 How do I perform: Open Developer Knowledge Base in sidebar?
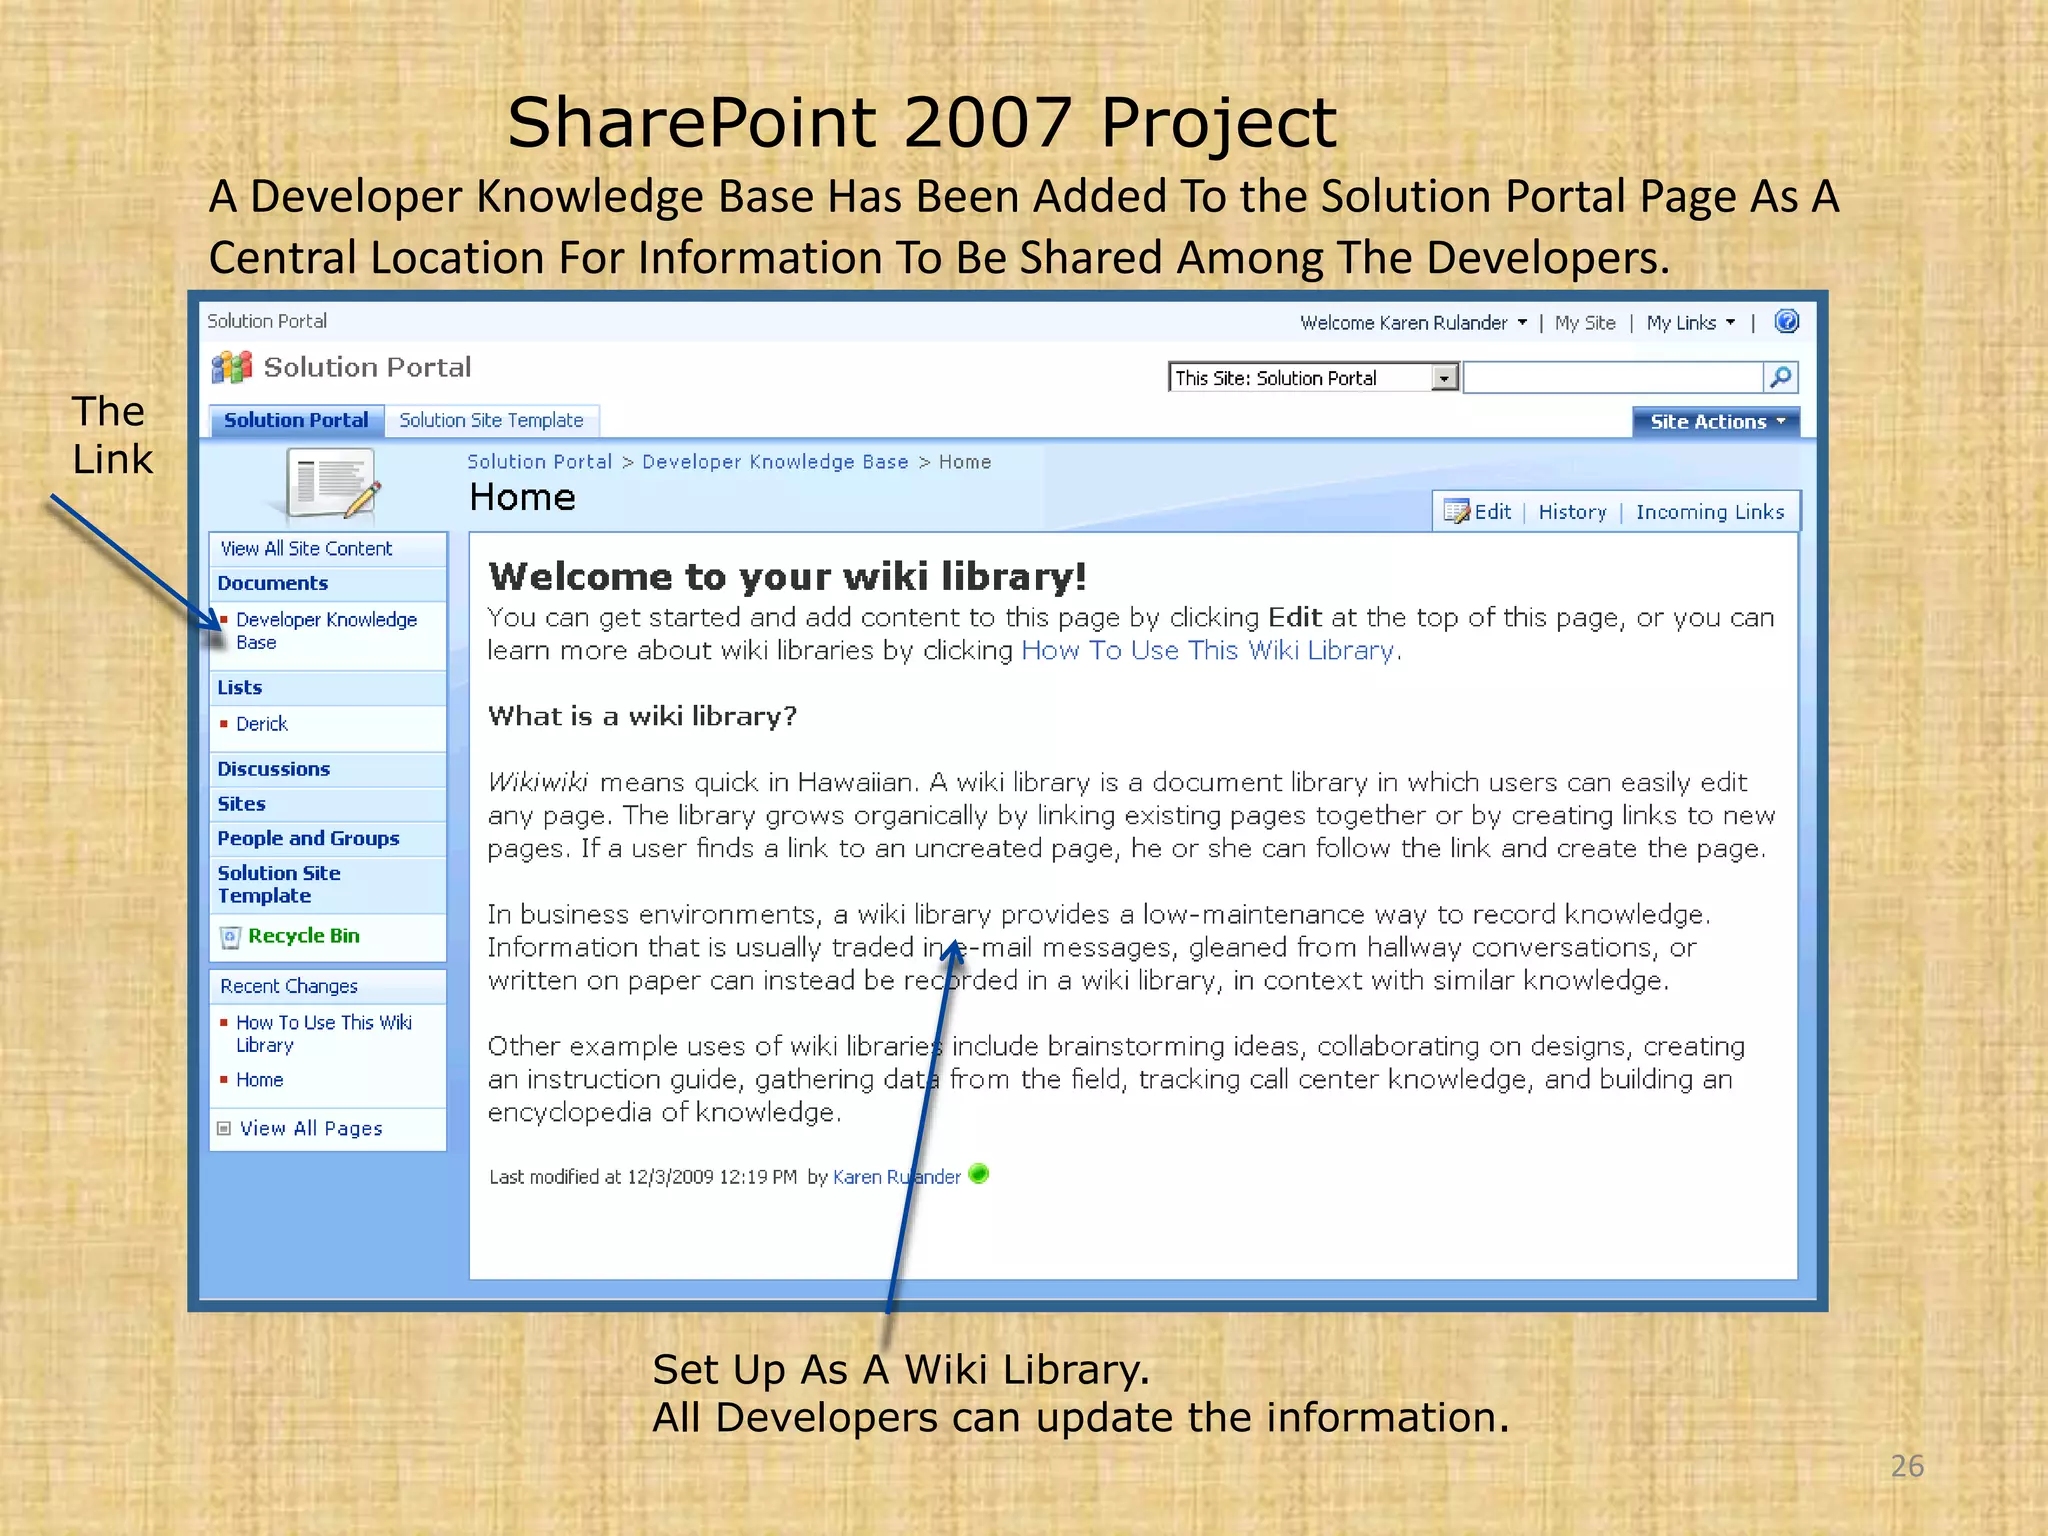point(326,631)
